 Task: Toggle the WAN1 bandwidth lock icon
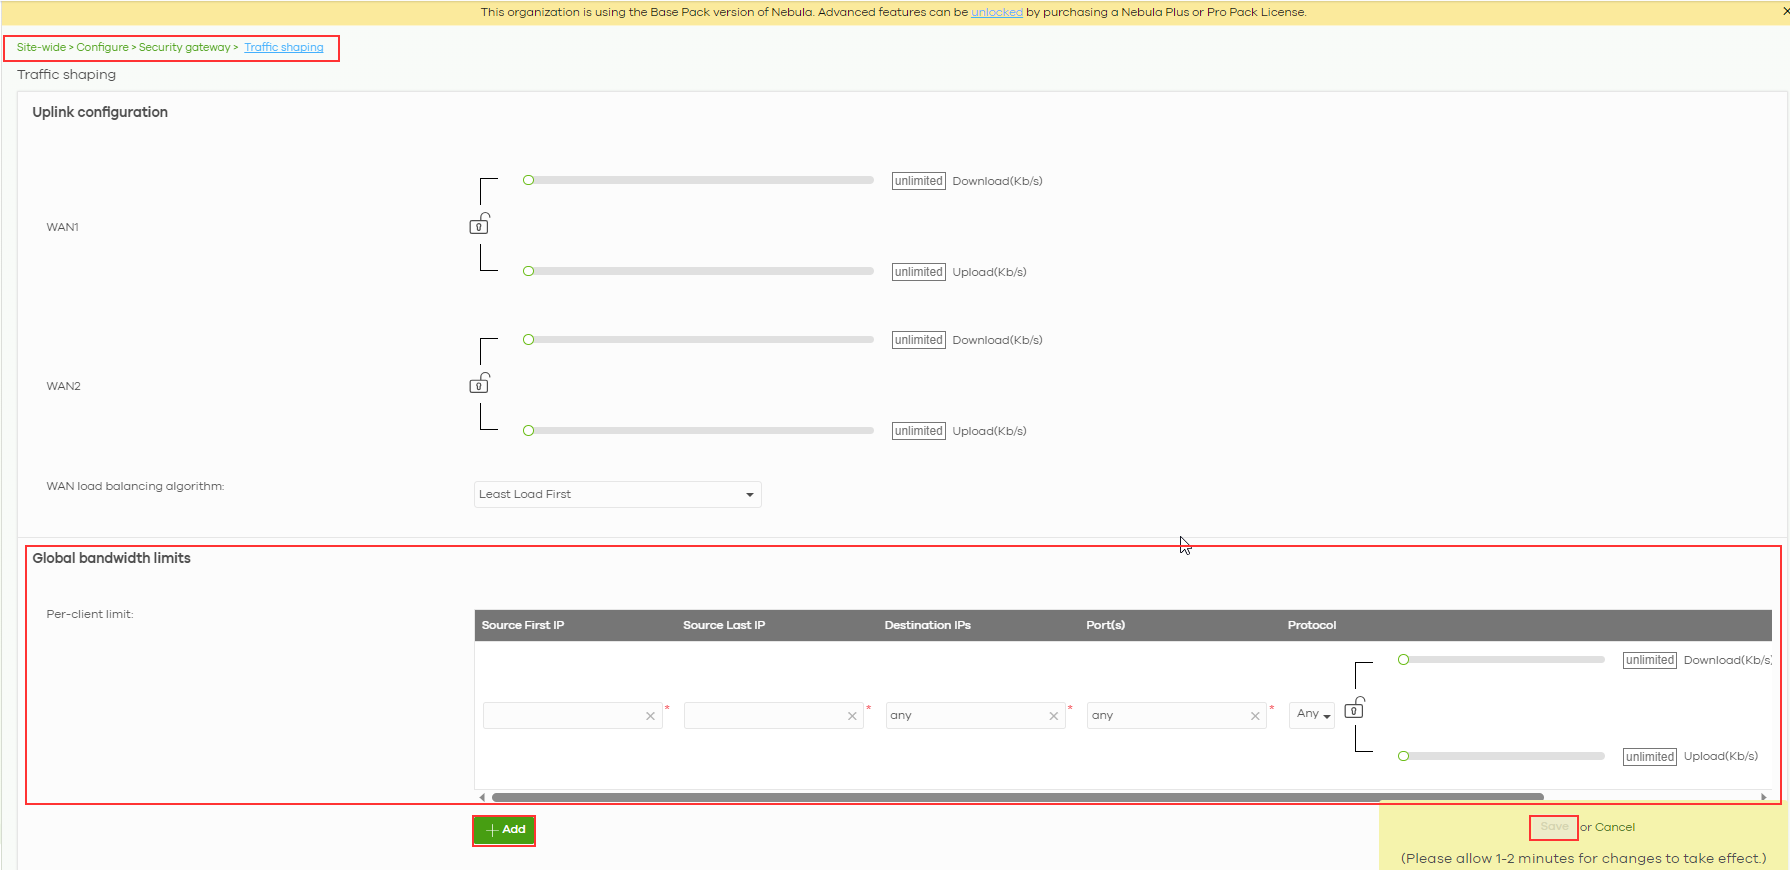tap(479, 224)
